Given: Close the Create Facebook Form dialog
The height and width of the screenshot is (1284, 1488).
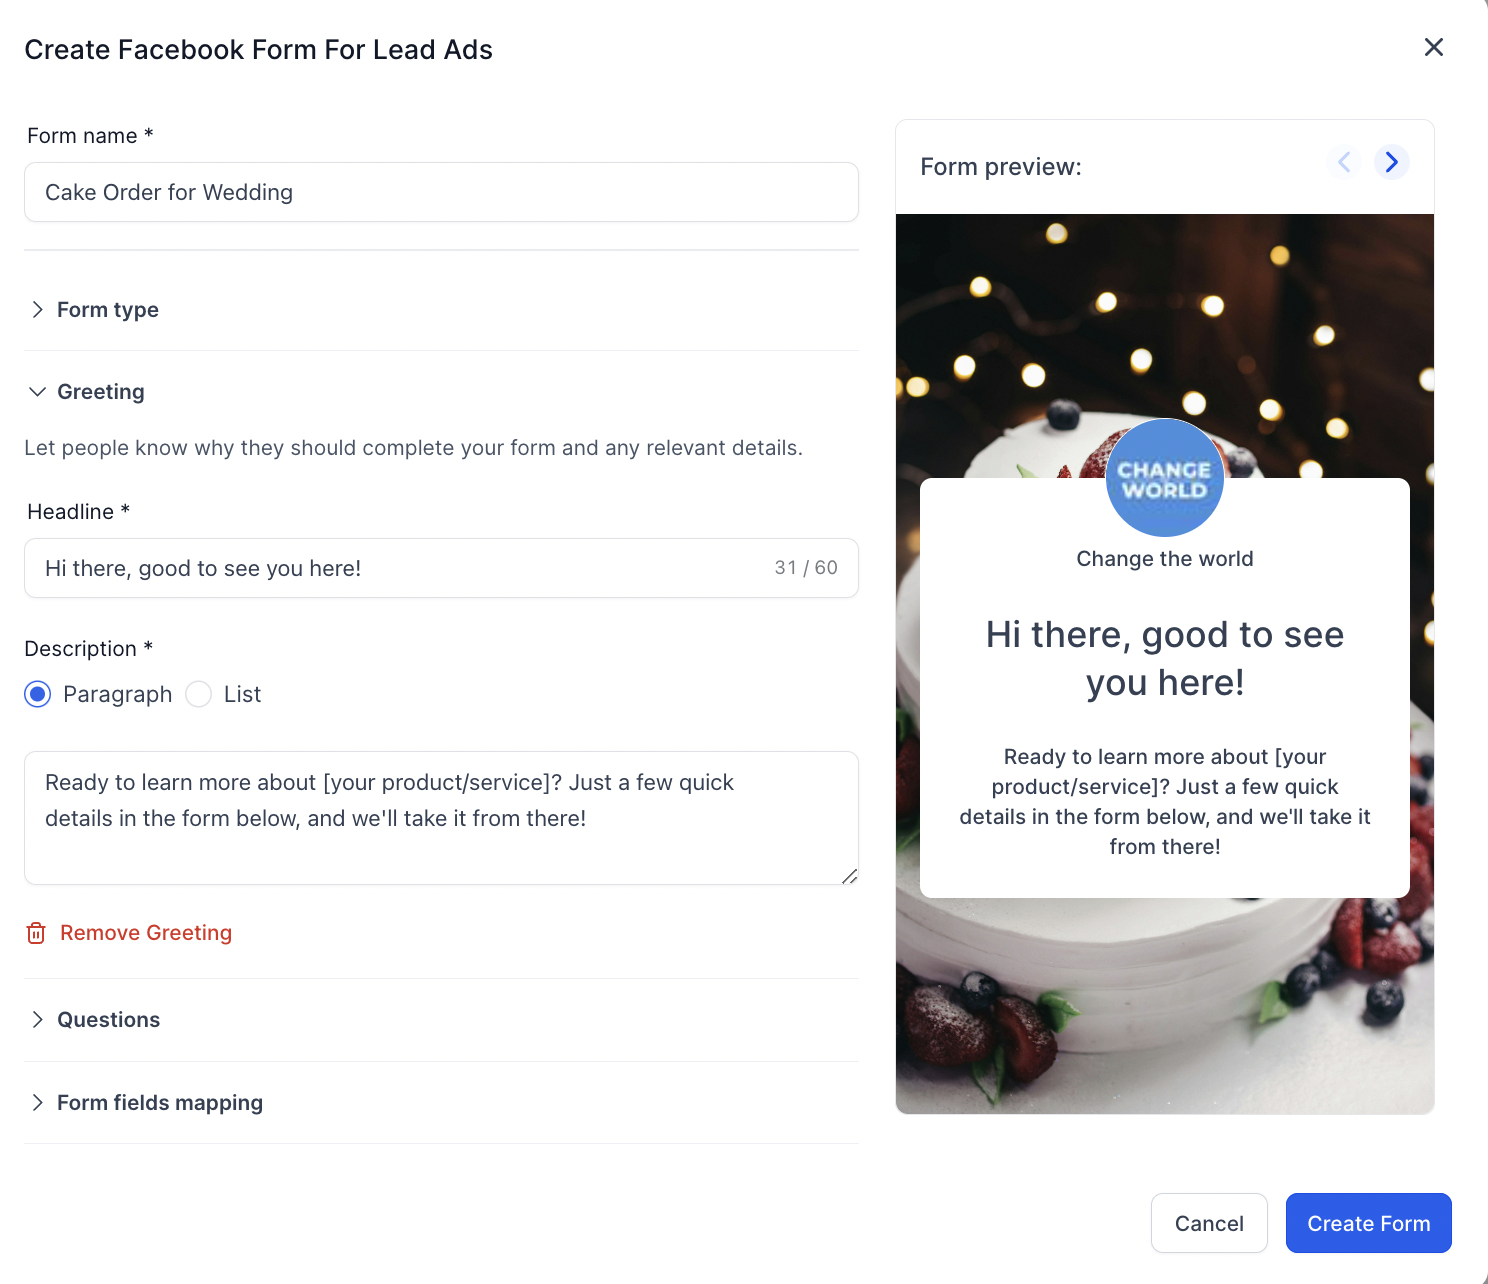Looking at the screenshot, I should pyautogui.click(x=1433, y=47).
